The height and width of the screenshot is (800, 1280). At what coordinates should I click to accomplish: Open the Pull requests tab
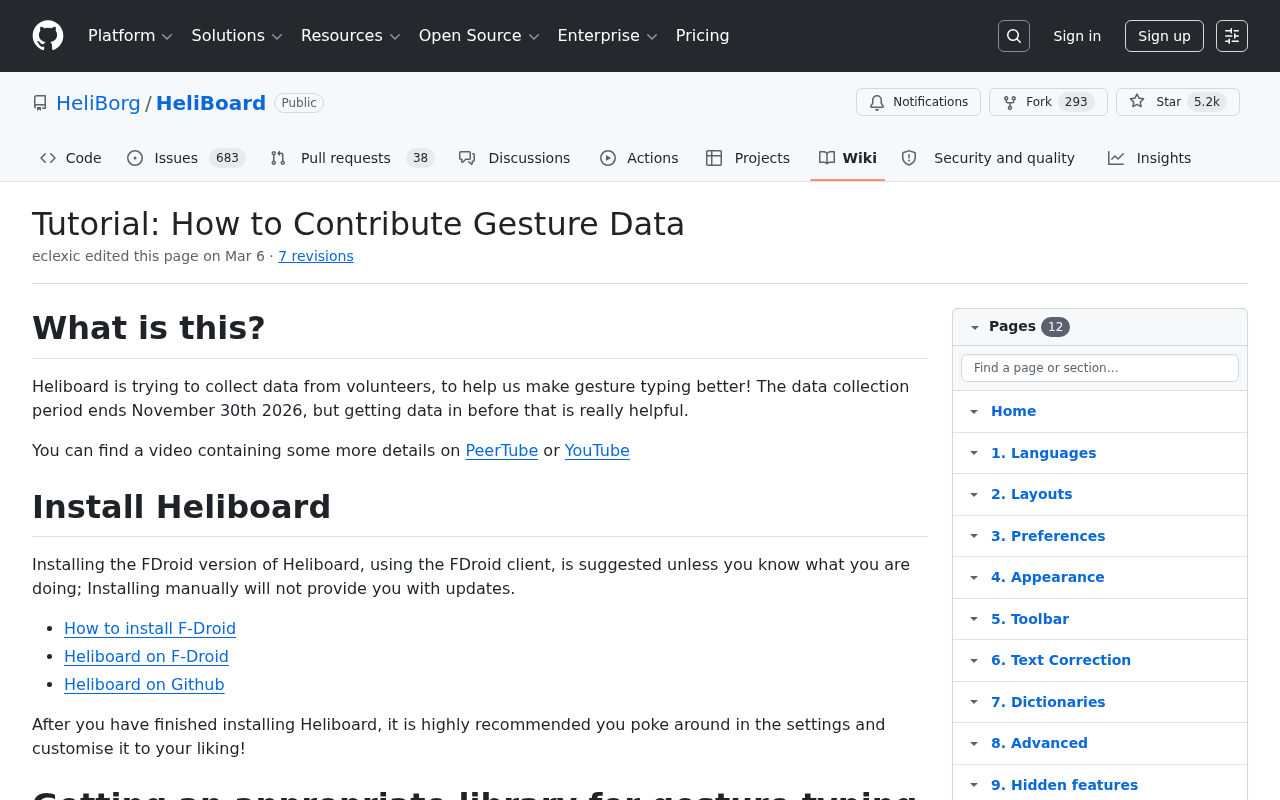352,158
